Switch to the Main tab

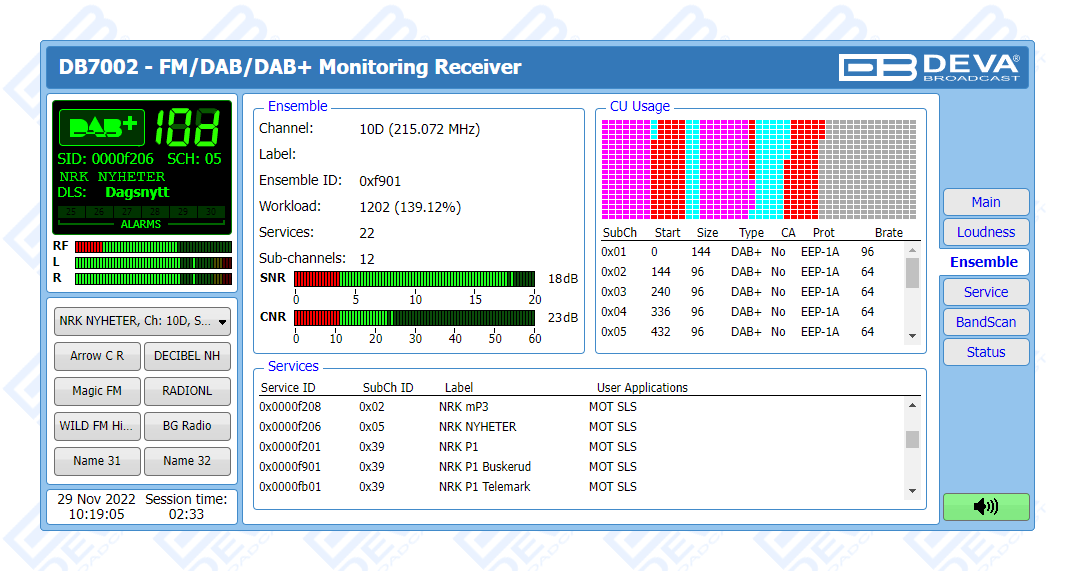pos(985,202)
